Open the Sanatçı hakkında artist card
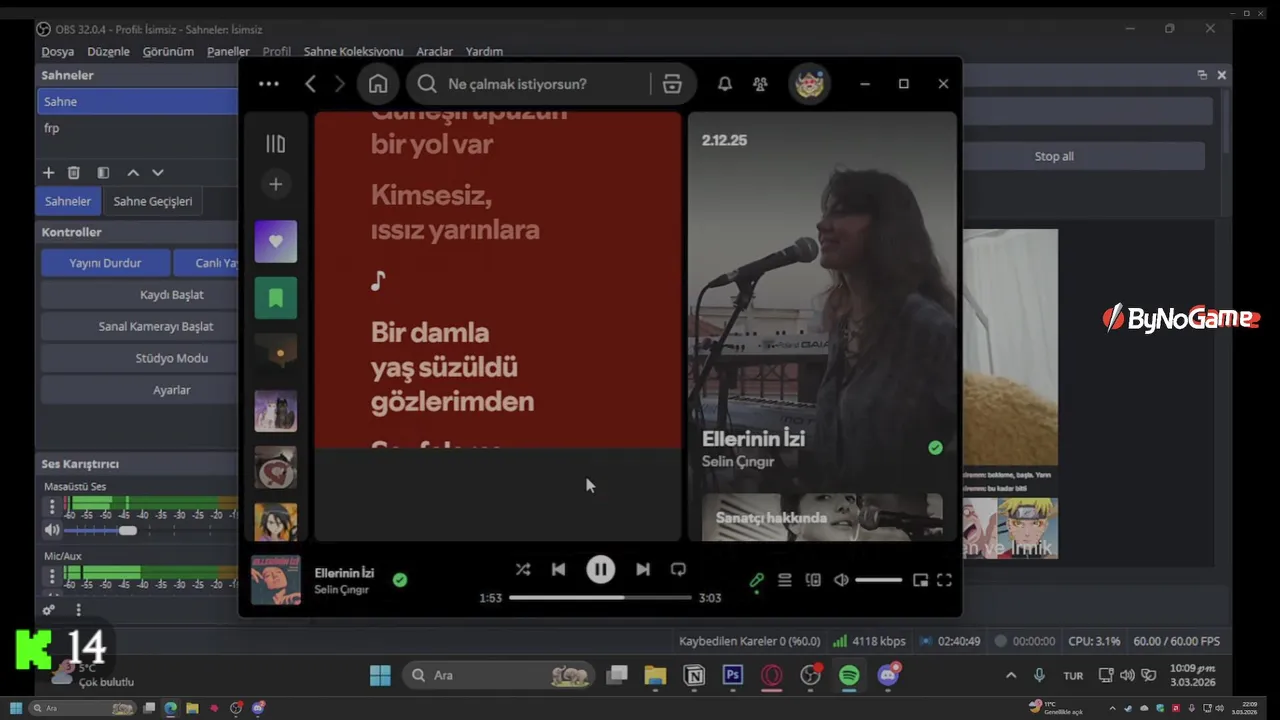The image size is (1280, 720). 822,517
